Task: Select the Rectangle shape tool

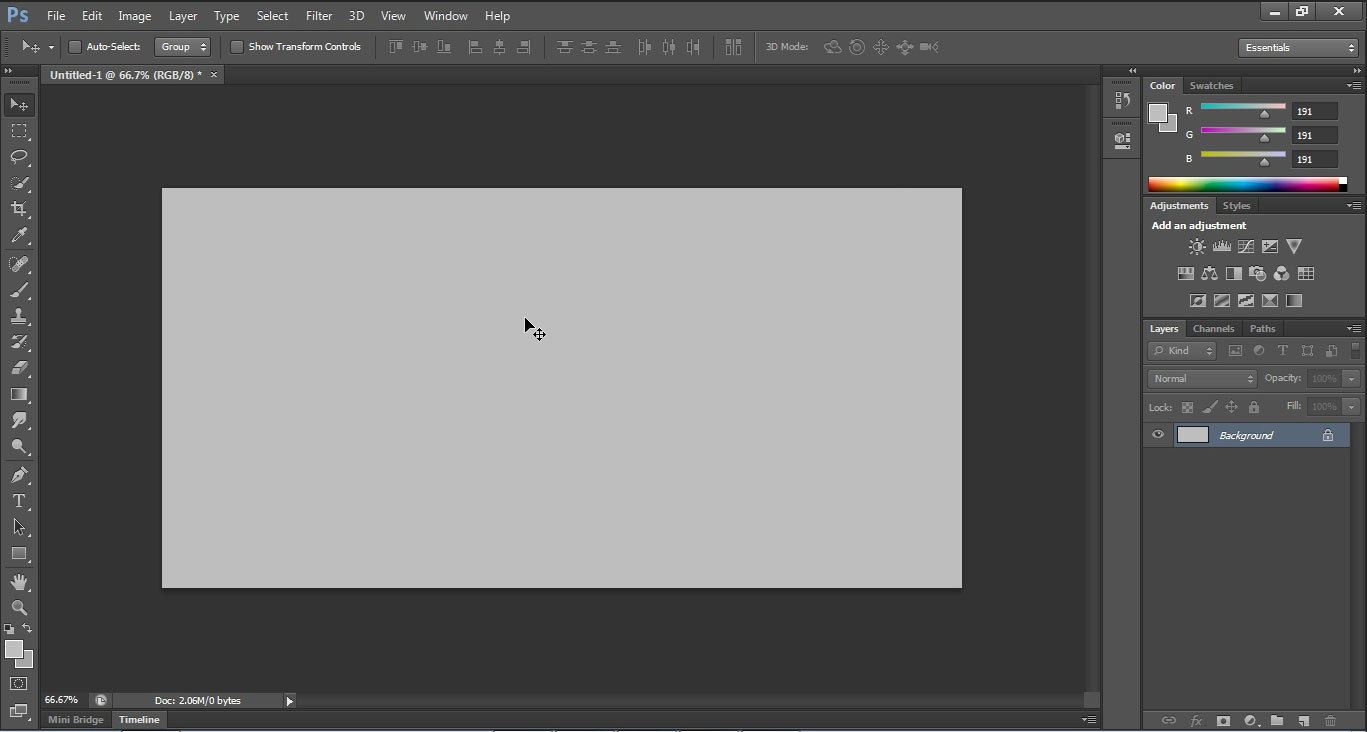Action: (x=19, y=553)
